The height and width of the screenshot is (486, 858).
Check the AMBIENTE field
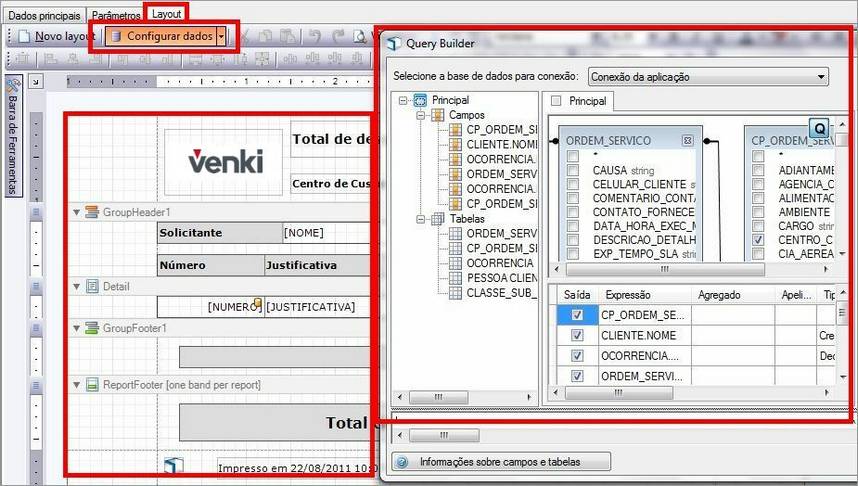(758, 212)
